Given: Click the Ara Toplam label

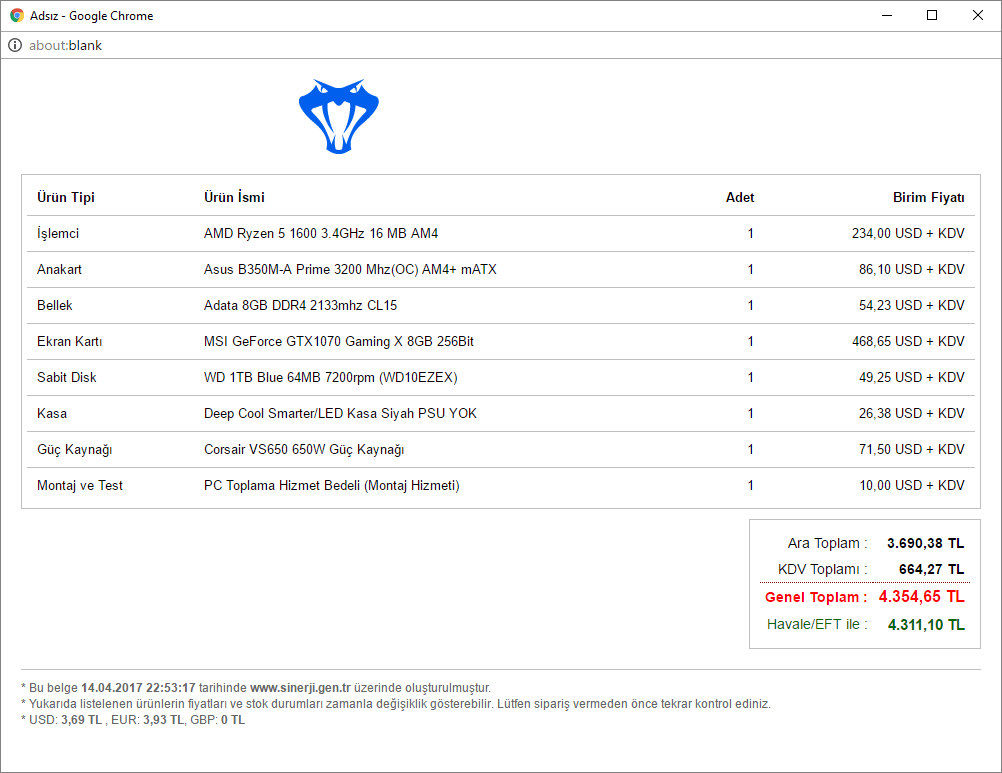Looking at the screenshot, I should pos(828,544).
